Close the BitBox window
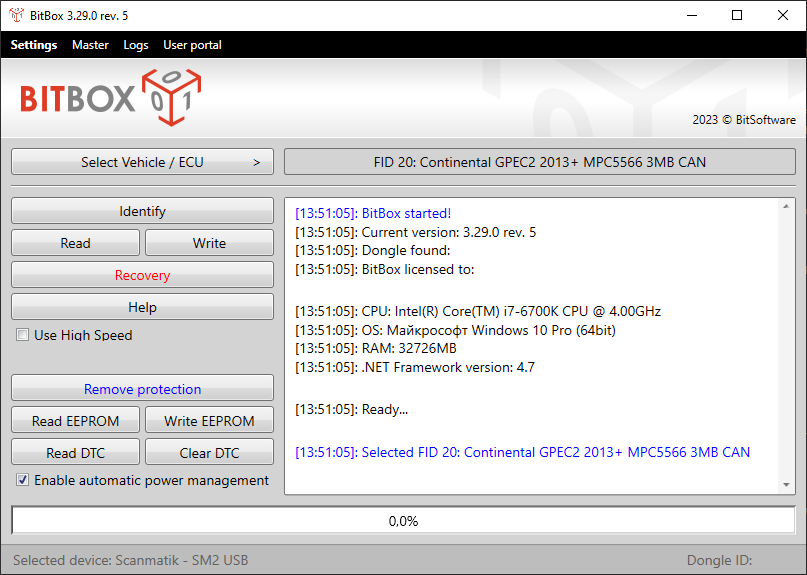 pos(783,15)
